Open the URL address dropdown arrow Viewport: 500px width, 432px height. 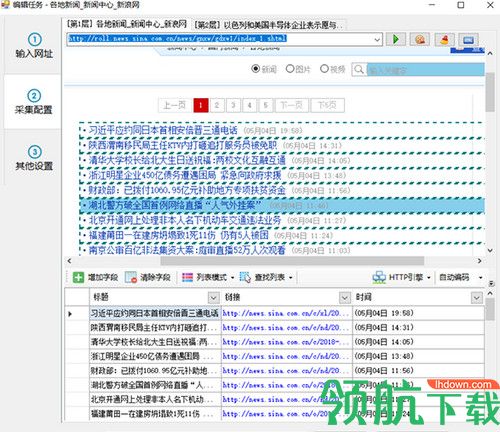tap(377, 40)
